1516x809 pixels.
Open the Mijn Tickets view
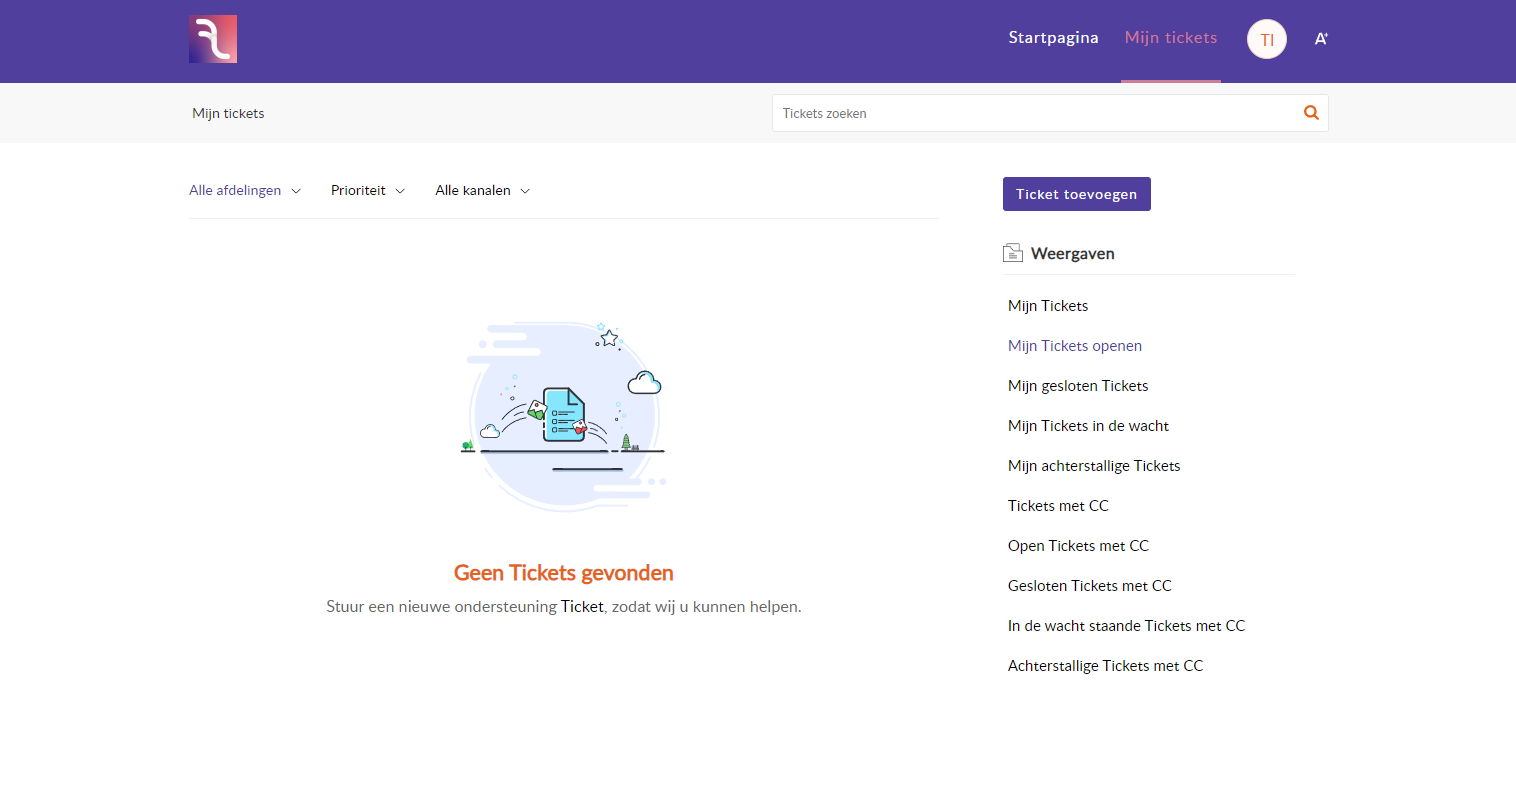tap(1048, 306)
